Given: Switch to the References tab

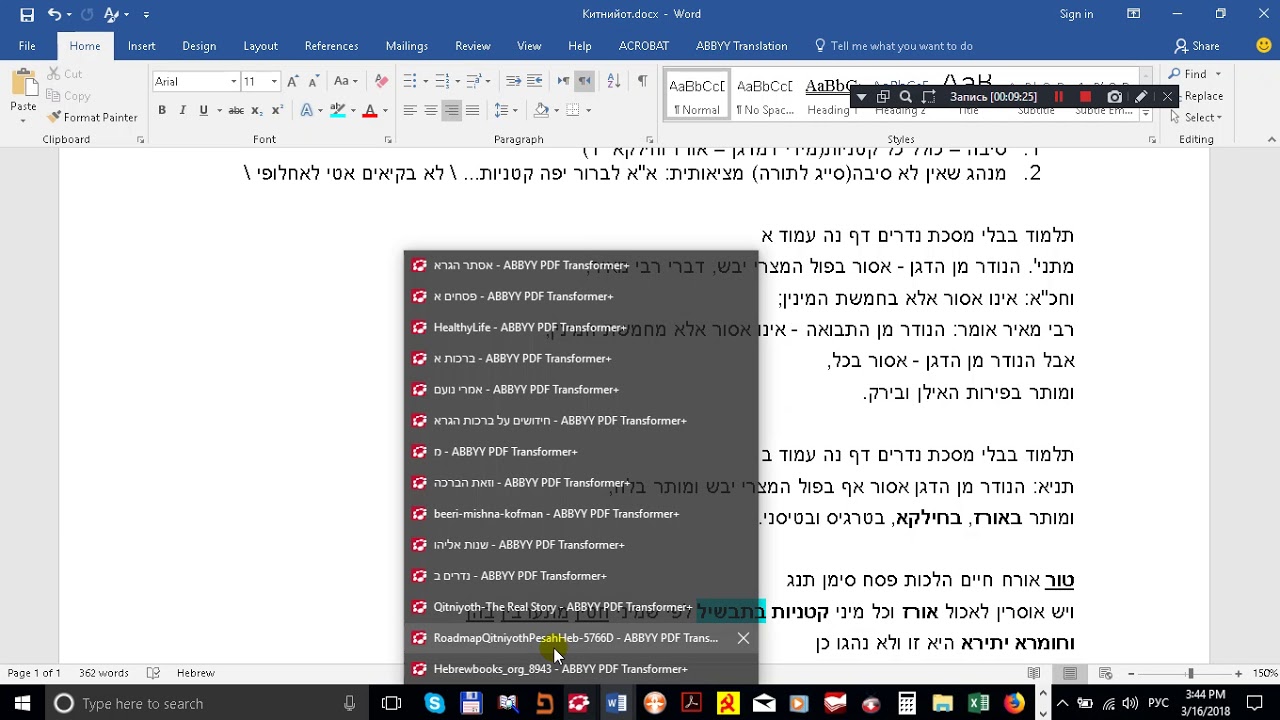Looking at the screenshot, I should click(331, 46).
